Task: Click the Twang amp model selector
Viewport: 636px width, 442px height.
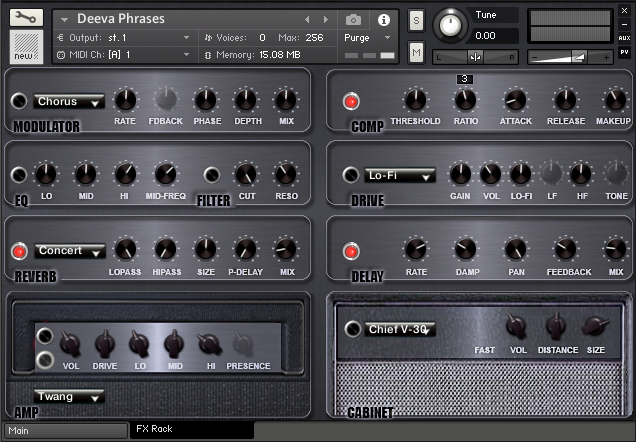Action: 69,396
